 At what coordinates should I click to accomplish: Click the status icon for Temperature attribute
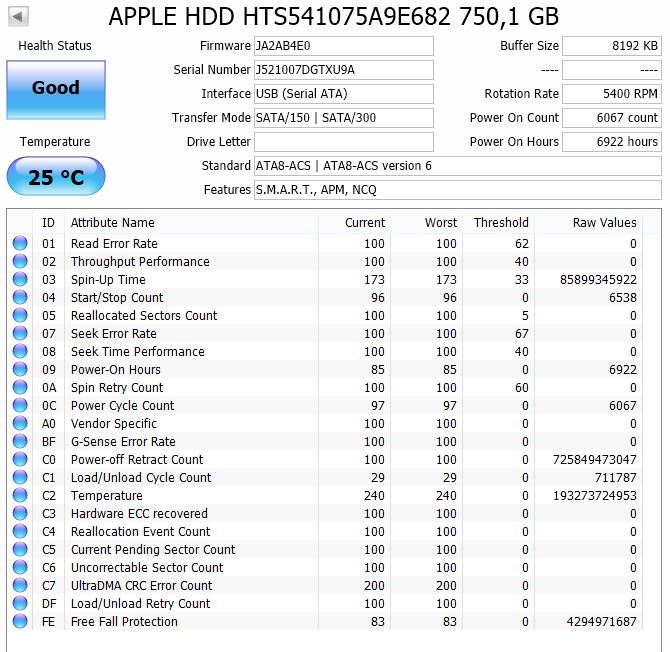pos(20,495)
